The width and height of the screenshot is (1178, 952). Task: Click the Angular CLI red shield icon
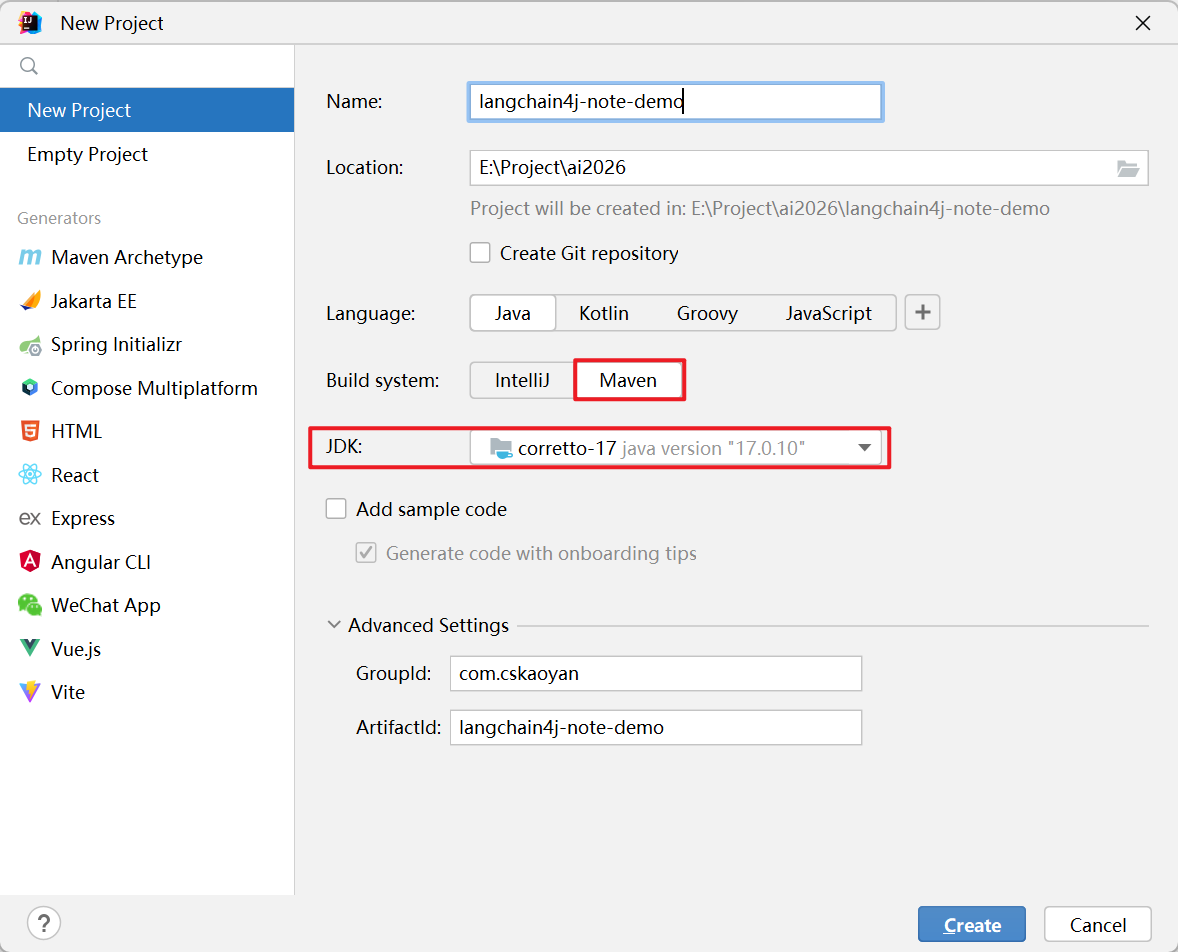(x=30, y=561)
